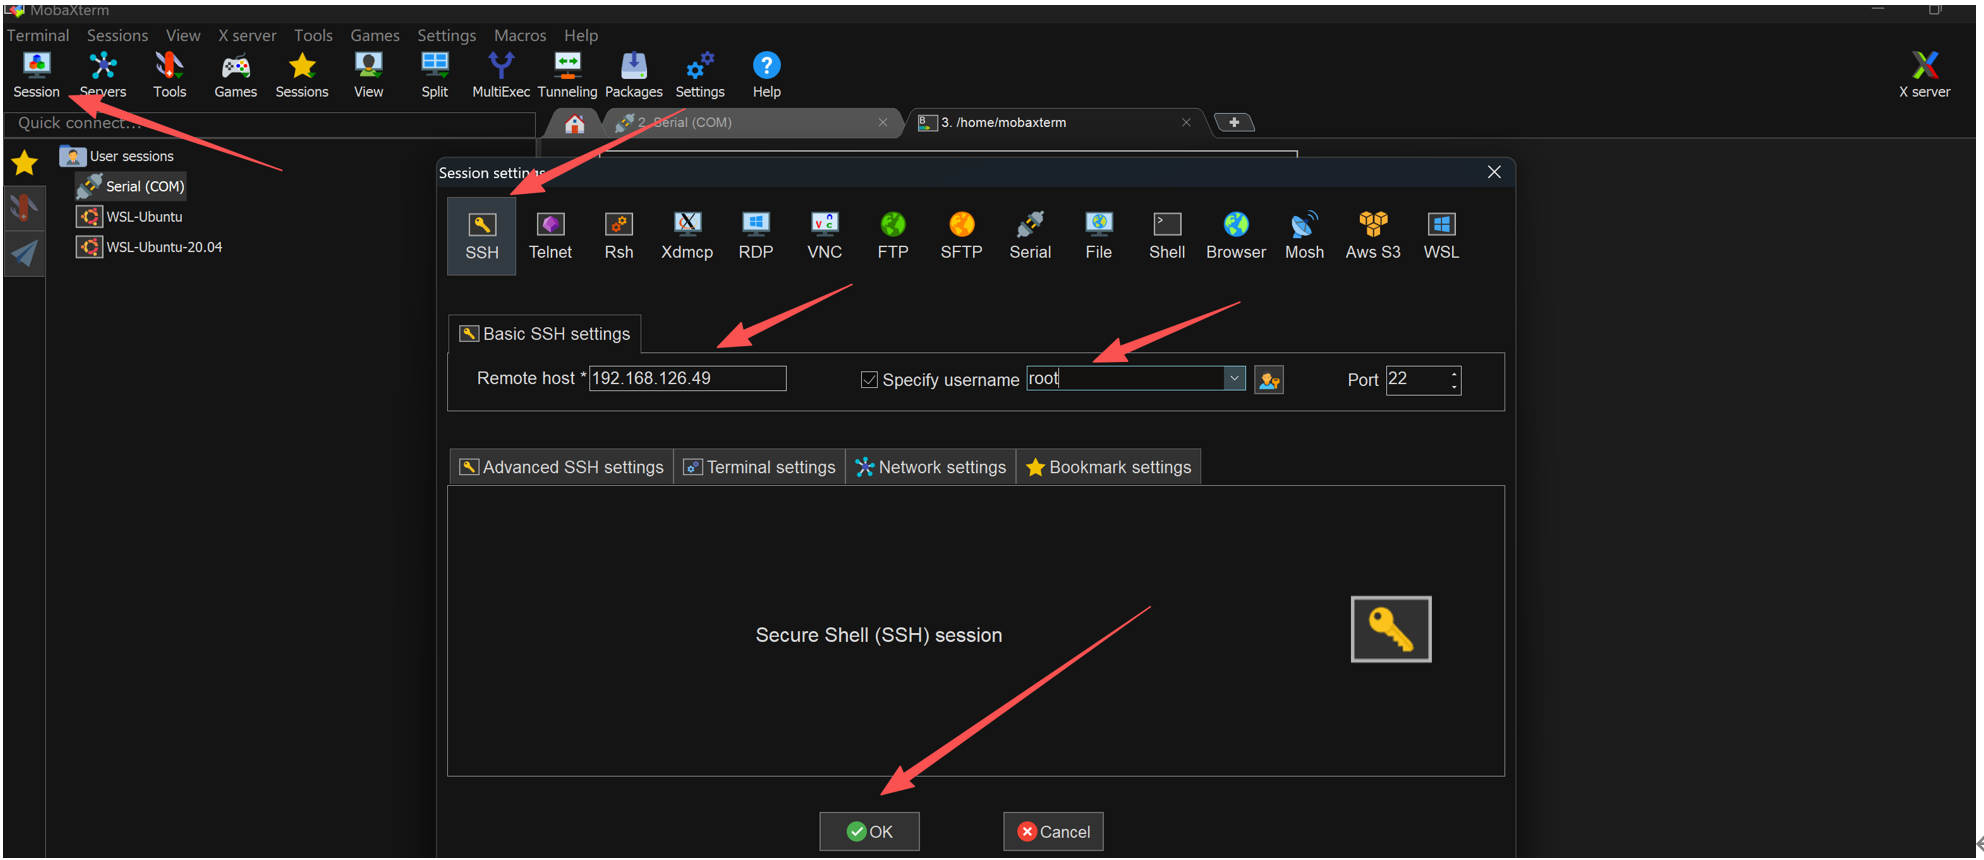The width and height of the screenshot is (1984, 860).
Task: Choose the Shell session type
Action: coord(1167,236)
